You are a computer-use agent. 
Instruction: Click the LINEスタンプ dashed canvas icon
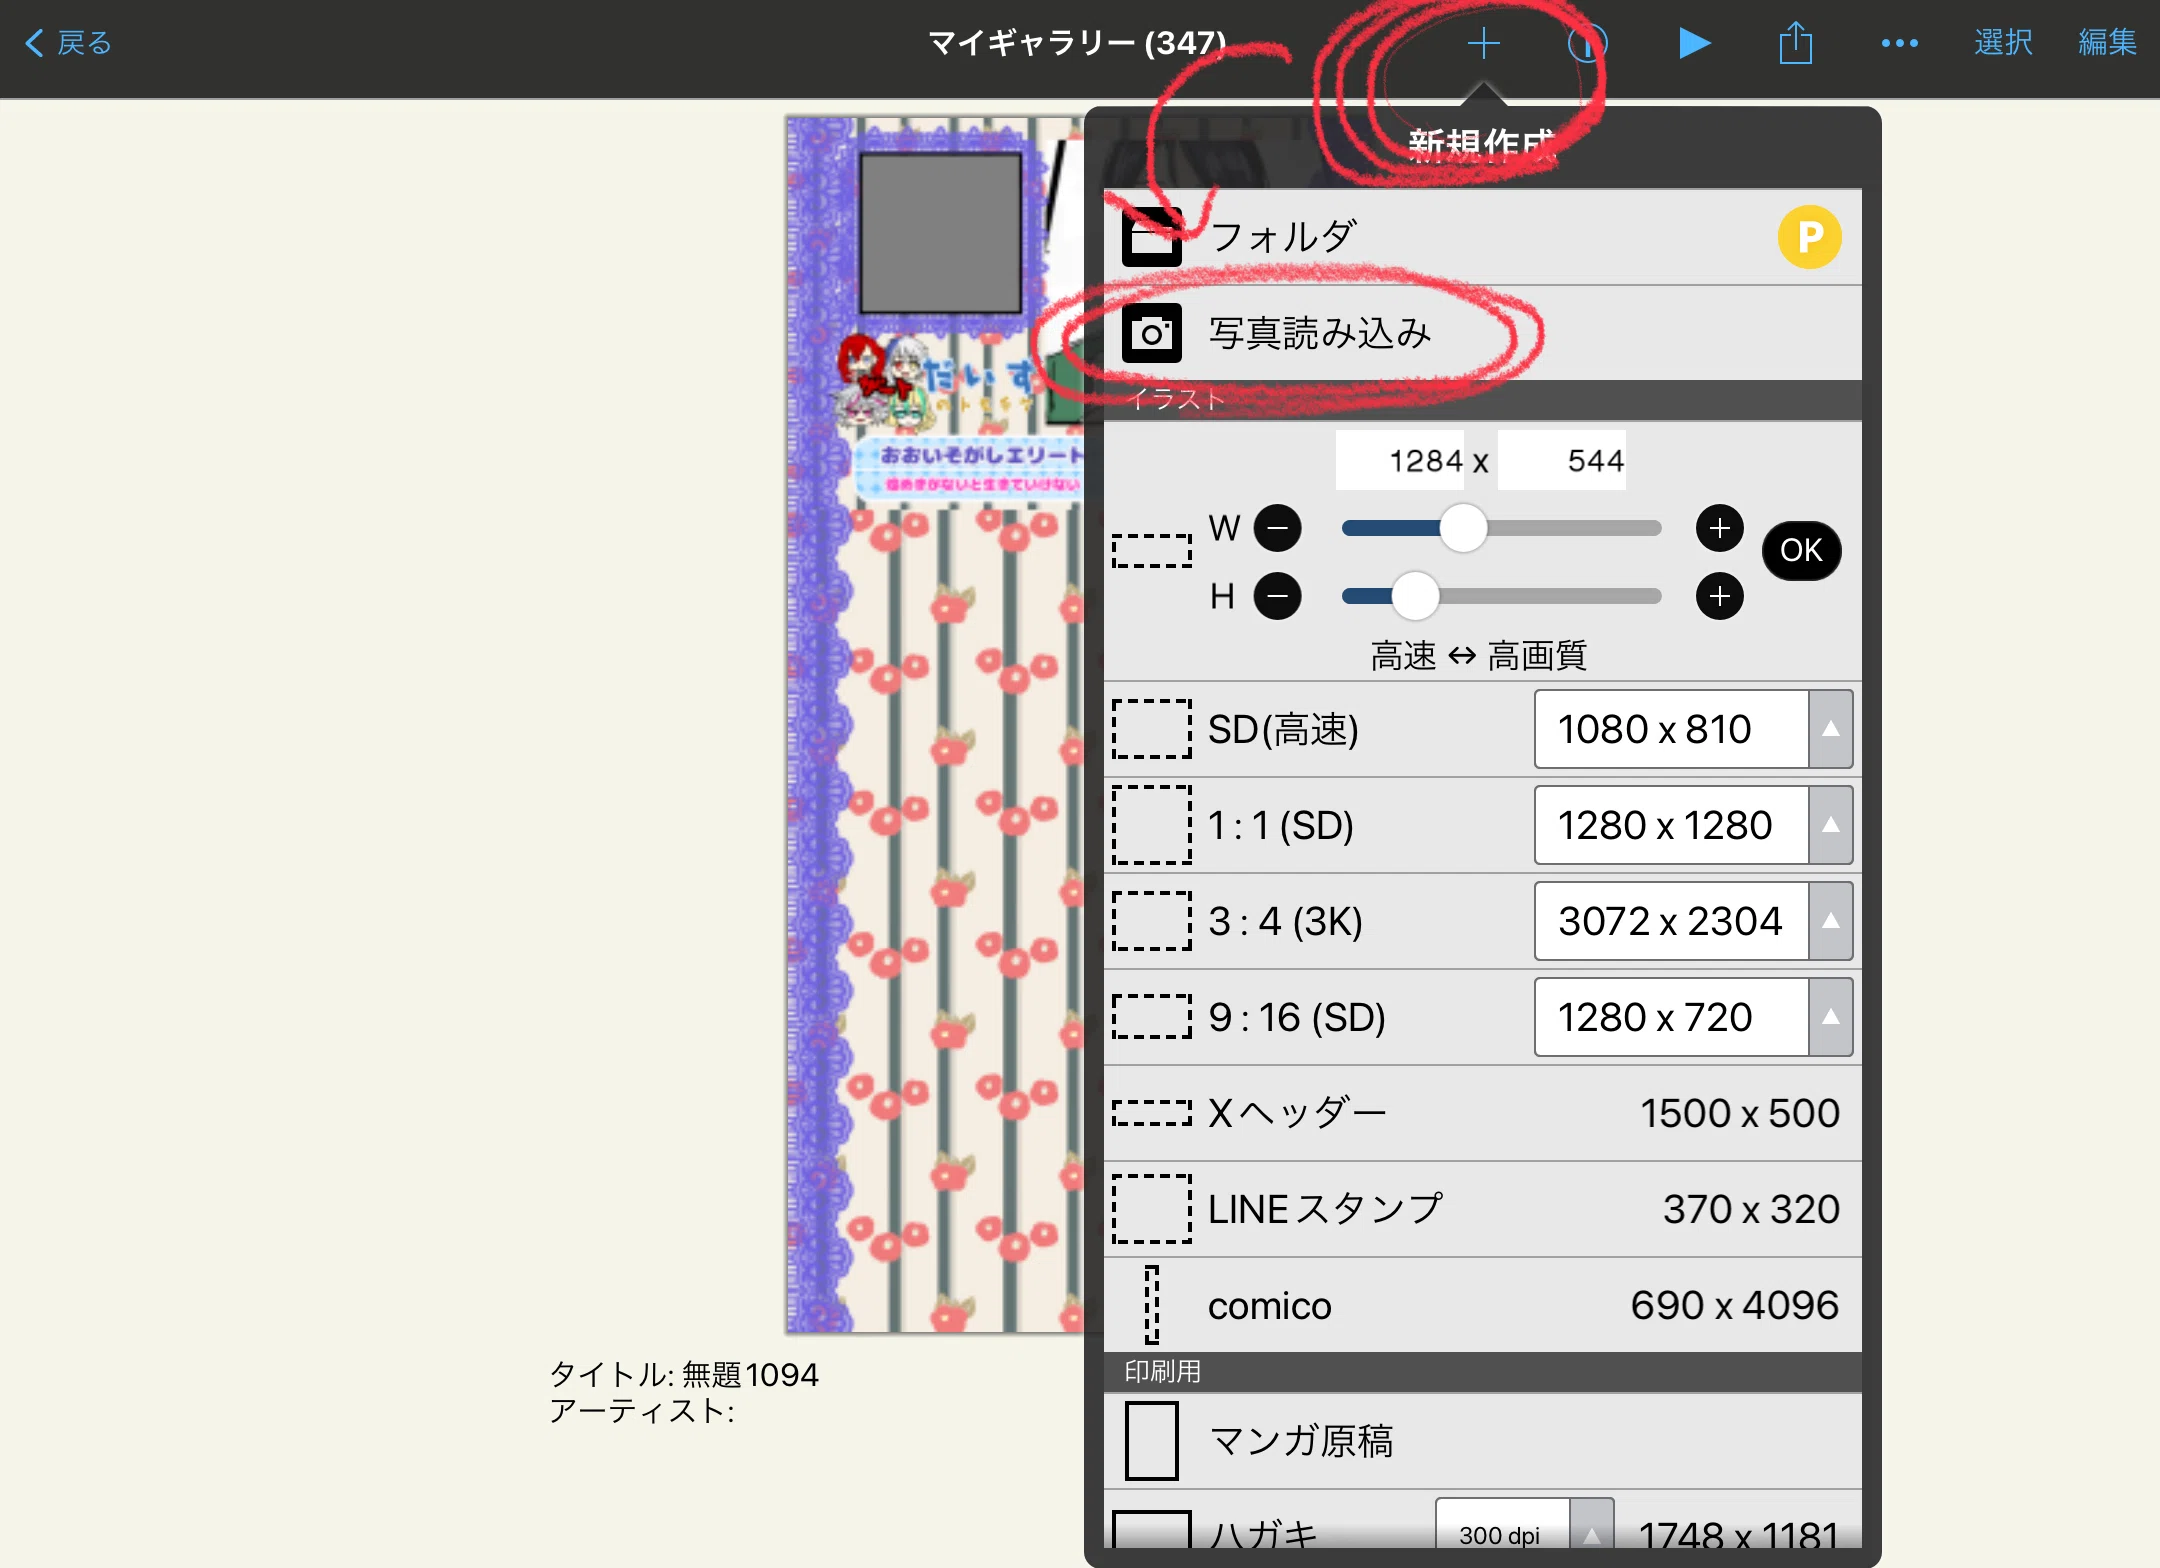(x=1152, y=1209)
